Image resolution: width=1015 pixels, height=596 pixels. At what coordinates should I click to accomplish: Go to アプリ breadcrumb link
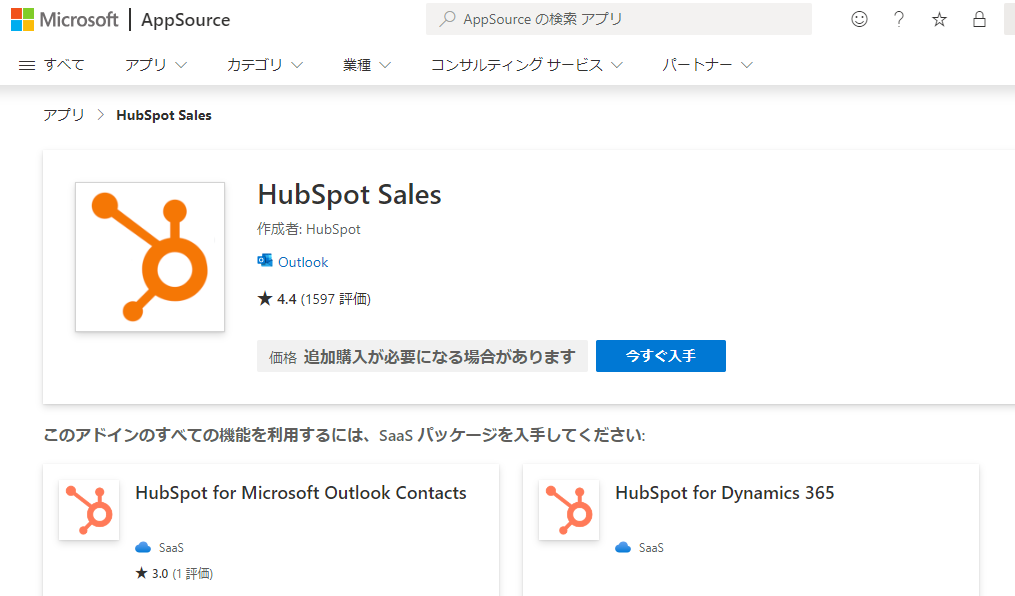[63, 115]
